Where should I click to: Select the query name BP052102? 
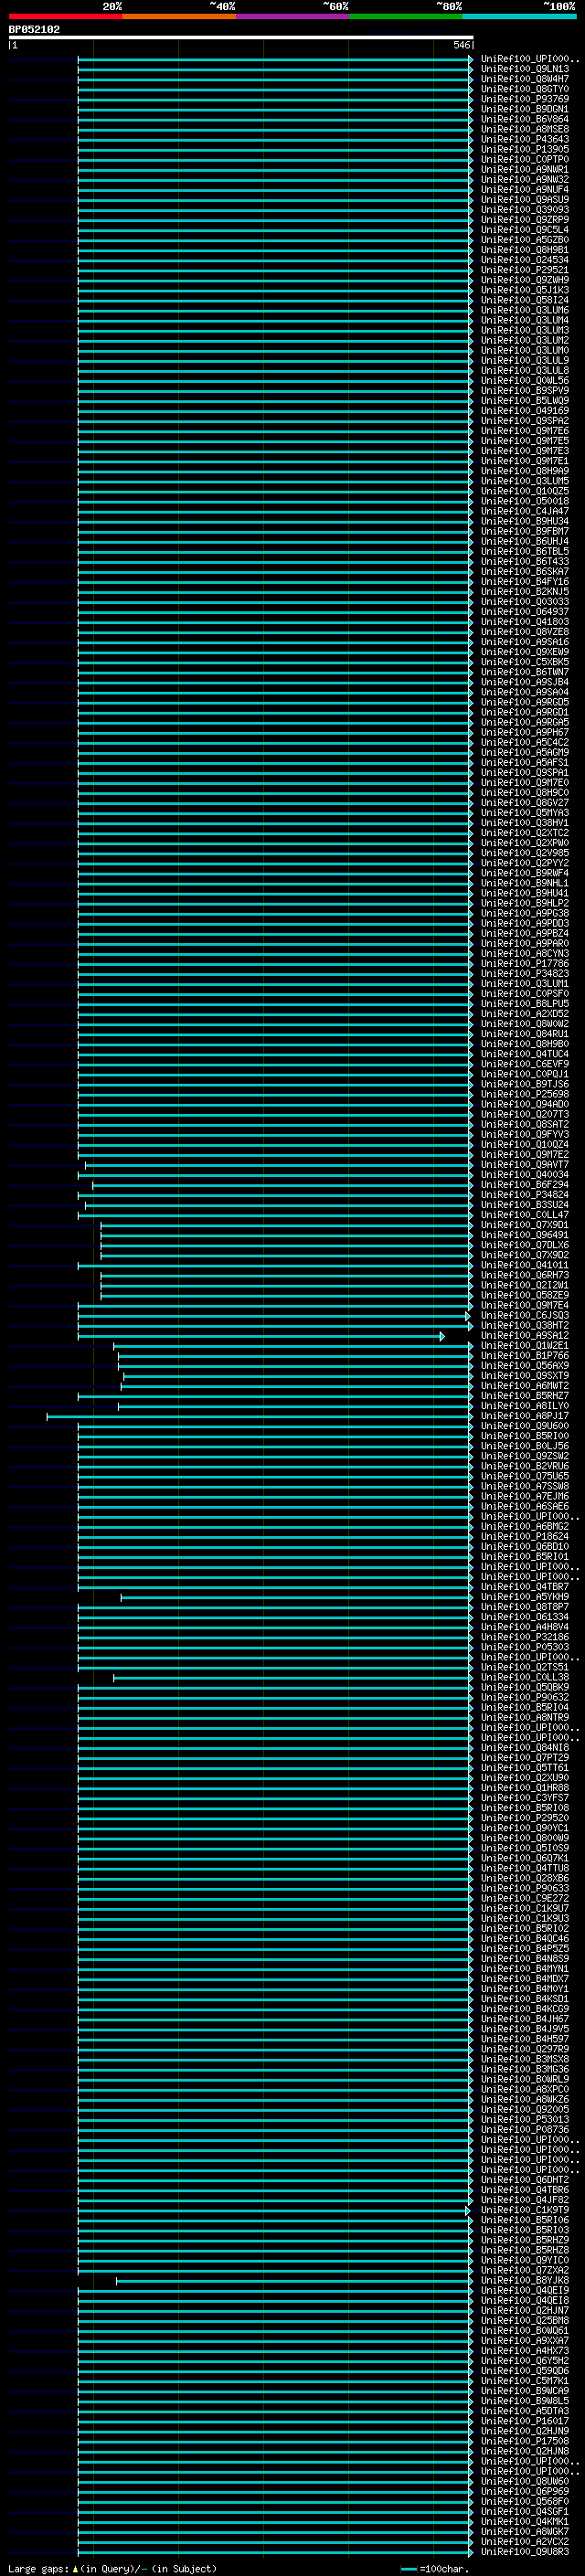[34, 30]
